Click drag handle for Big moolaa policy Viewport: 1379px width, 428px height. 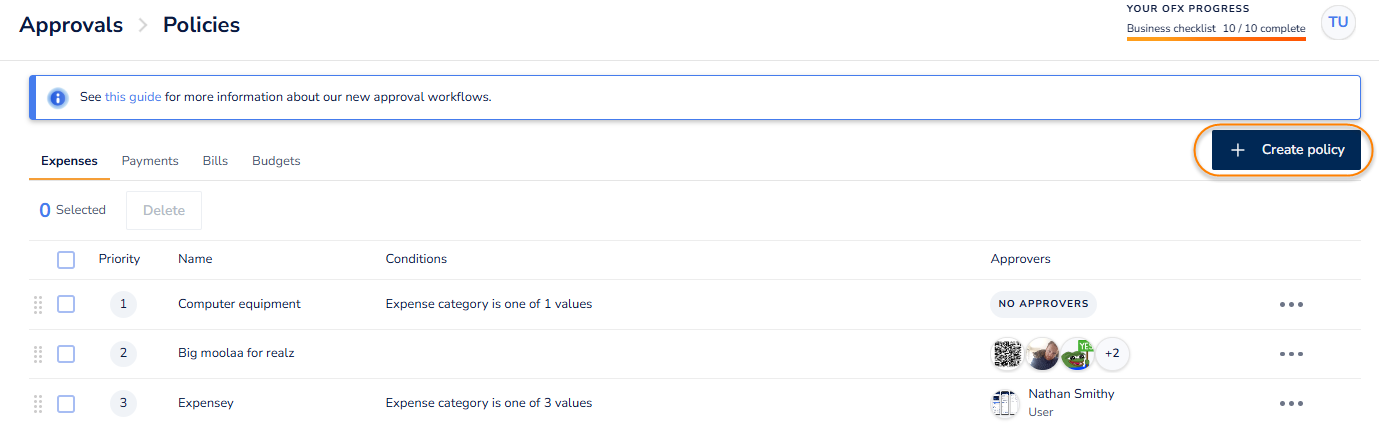[39, 354]
